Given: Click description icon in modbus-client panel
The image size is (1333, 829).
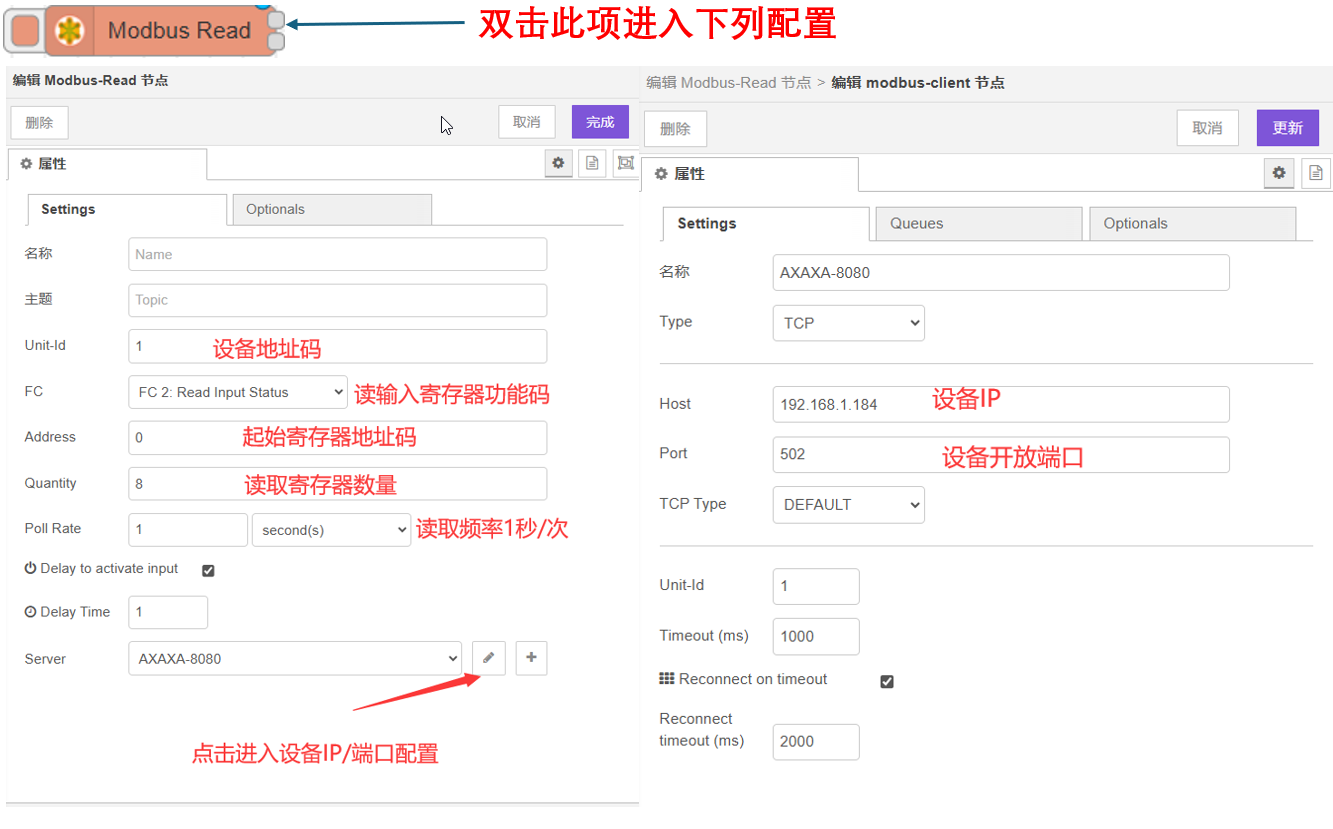Looking at the screenshot, I should click(1315, 173).
